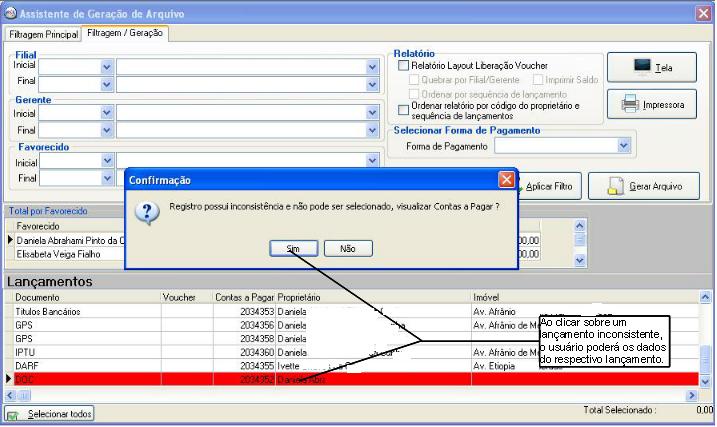Click the Lançamentos horizontal scroll left arrow
Viewport: 717px width, 427px height.
pos(10,395)
